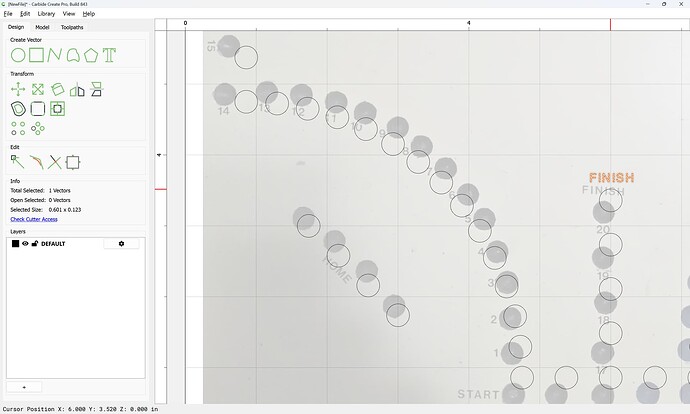Minimize the Carbide Create window
Image resolution: width=690 pixels, height=414 pixels.
point(648,4)
